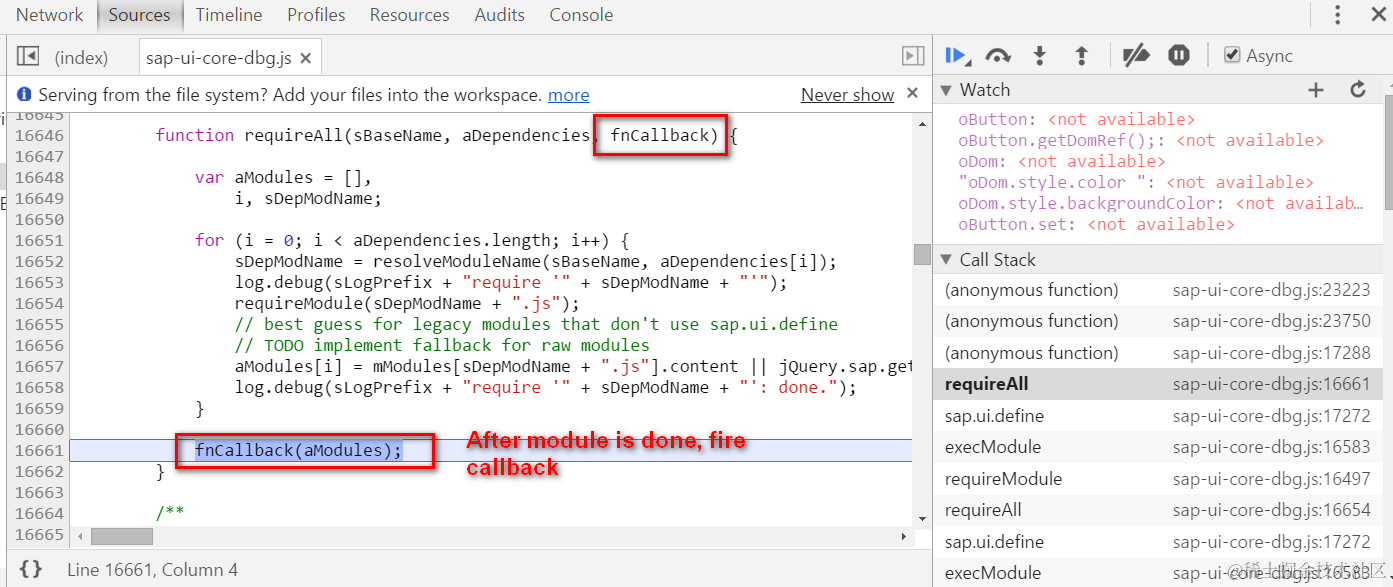Click horizontal scrollbar thumb of code editor
Image resolution: width=1393 pixels, height=587 pixels.
click(x=121, y=537)
